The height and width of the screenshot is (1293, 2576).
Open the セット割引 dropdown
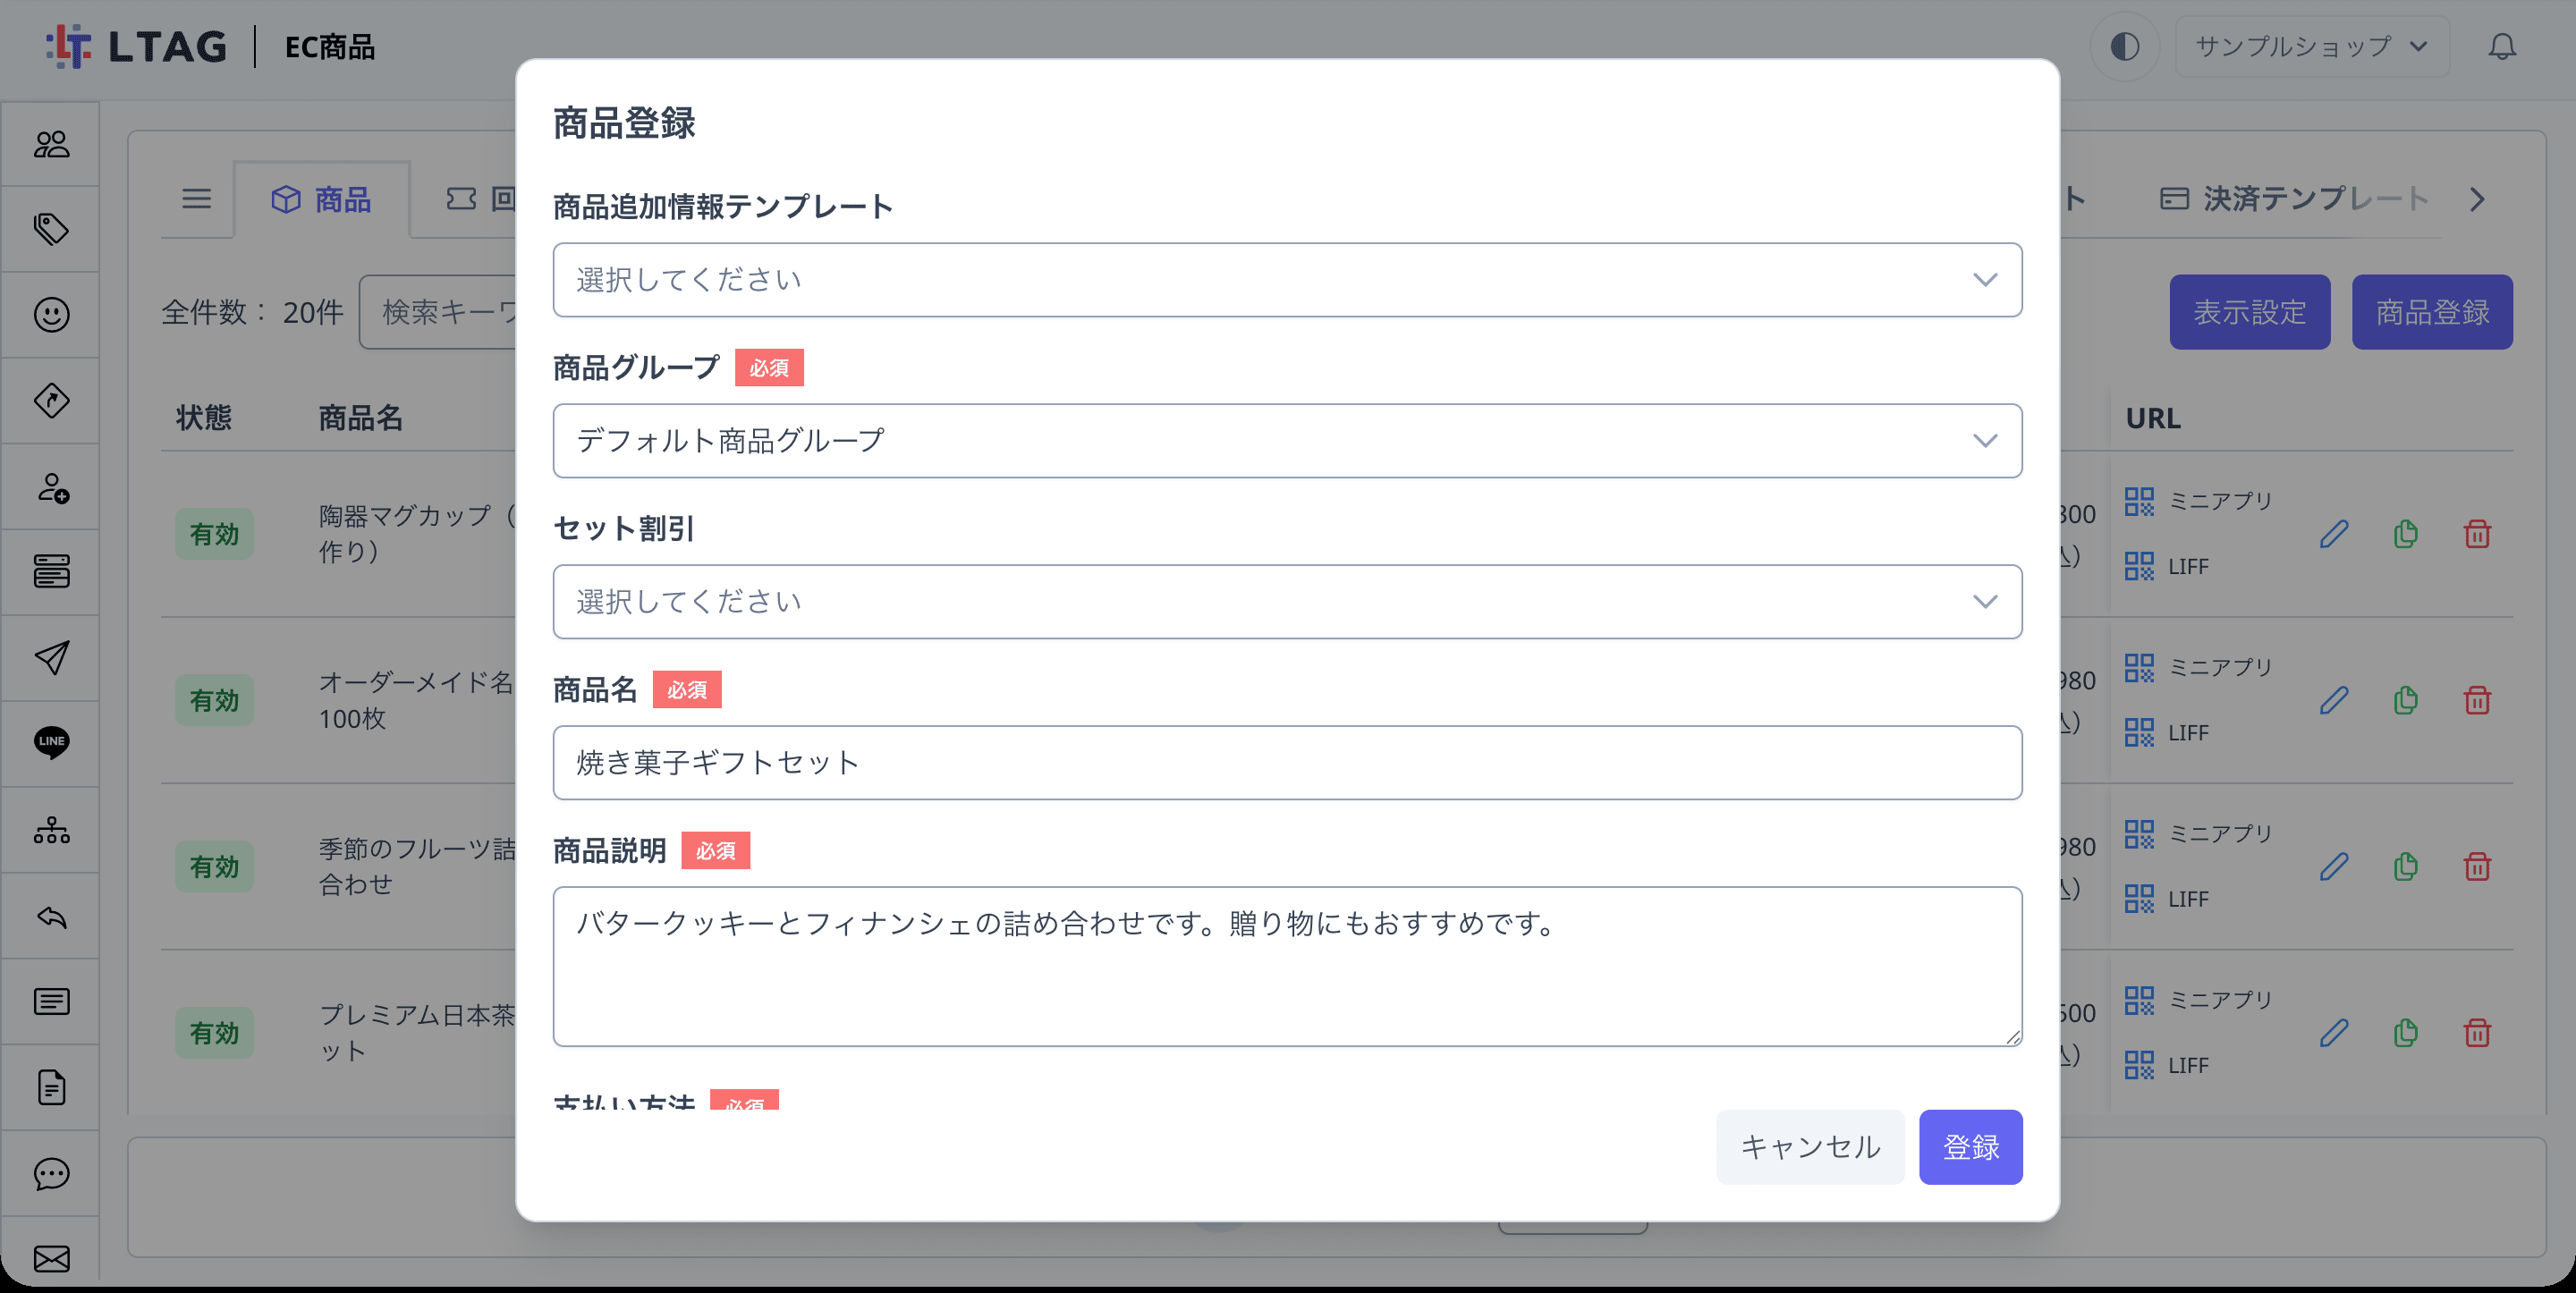click(x=1287, y=602)
